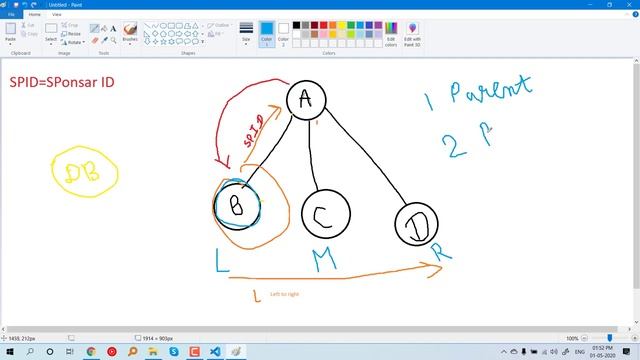
Task: Open Visual Studio Code from the taskbar
Action: 215,351
